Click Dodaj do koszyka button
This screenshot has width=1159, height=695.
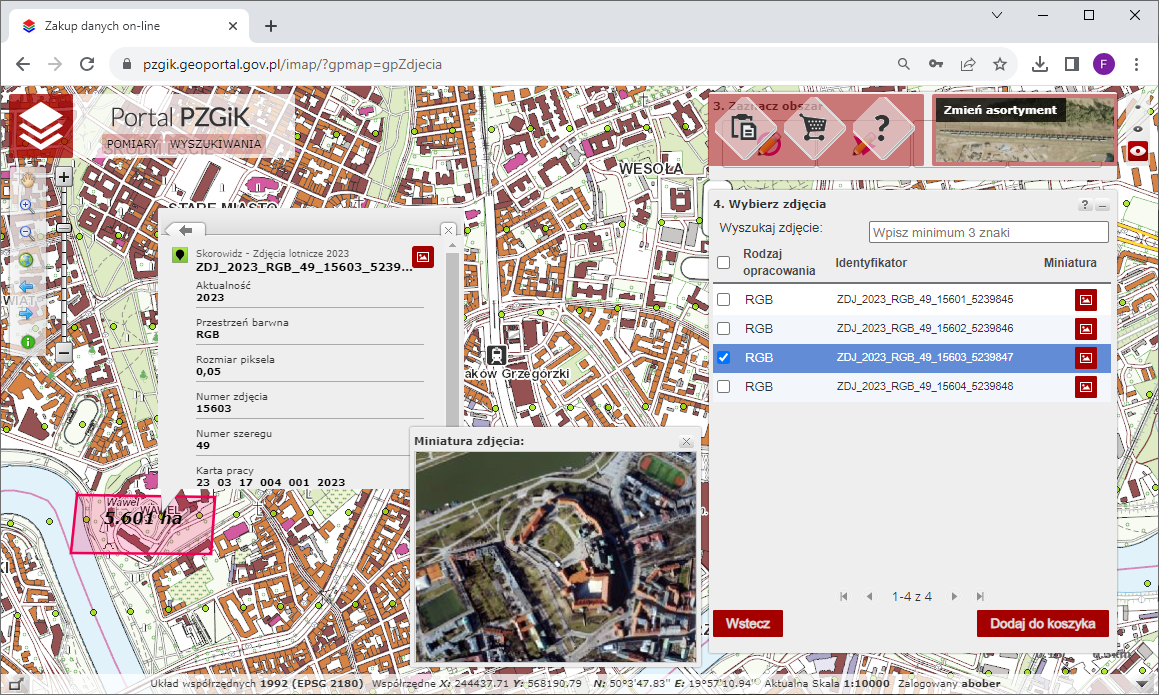[x=1042, y=624]
